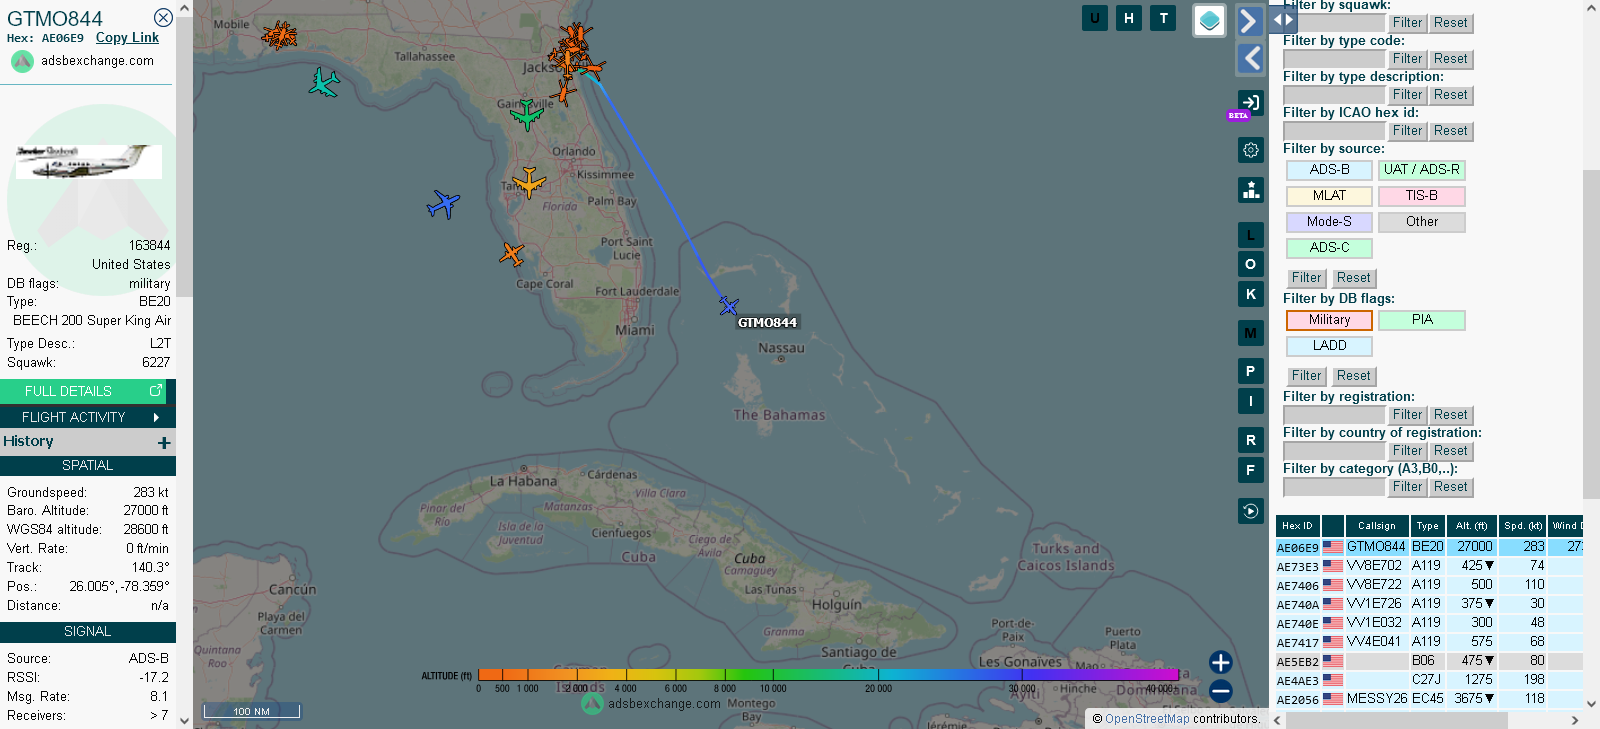Click the M map button
1600x729 pixels.
click(x=1251, y=333)
